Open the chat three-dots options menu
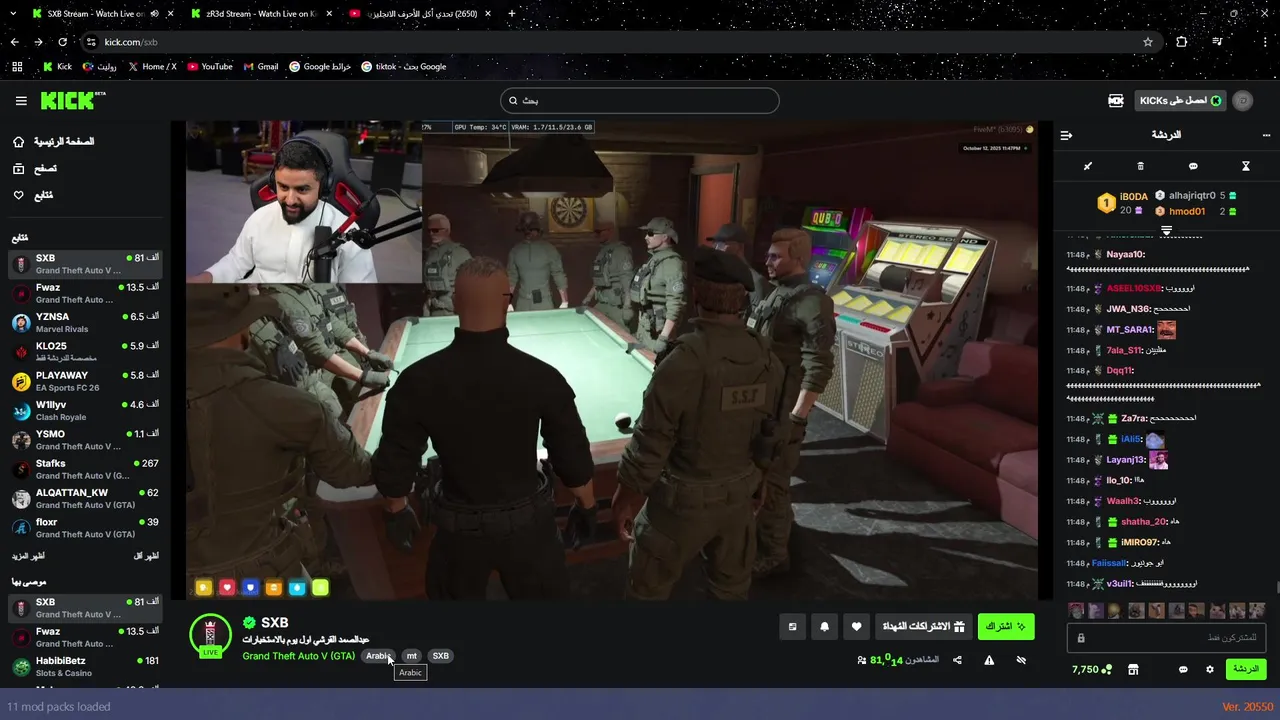This screenshot has height=720, width=1280. [x=1266, y=135]
